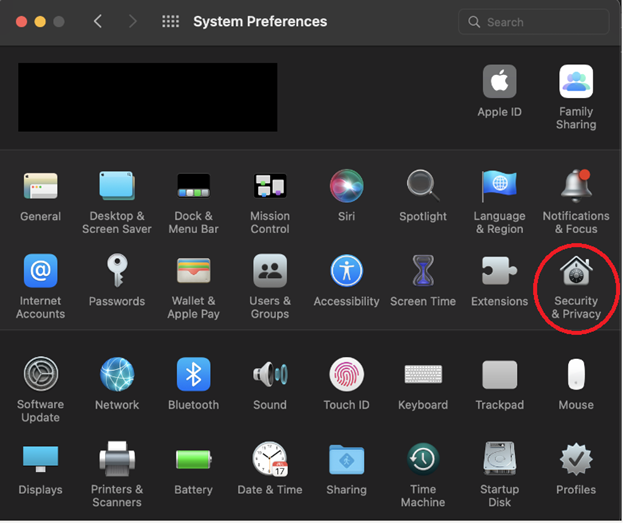
Task: Close the System Preferences window
Action: click(21, 21)
